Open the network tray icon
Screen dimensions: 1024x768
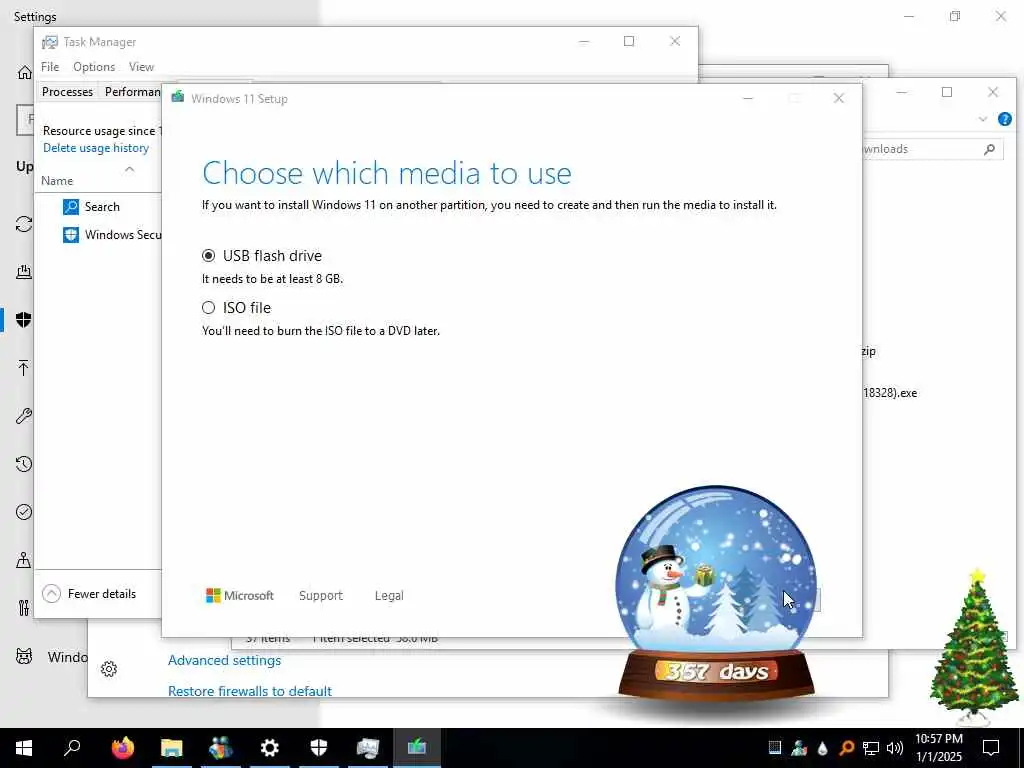(871, 748)
